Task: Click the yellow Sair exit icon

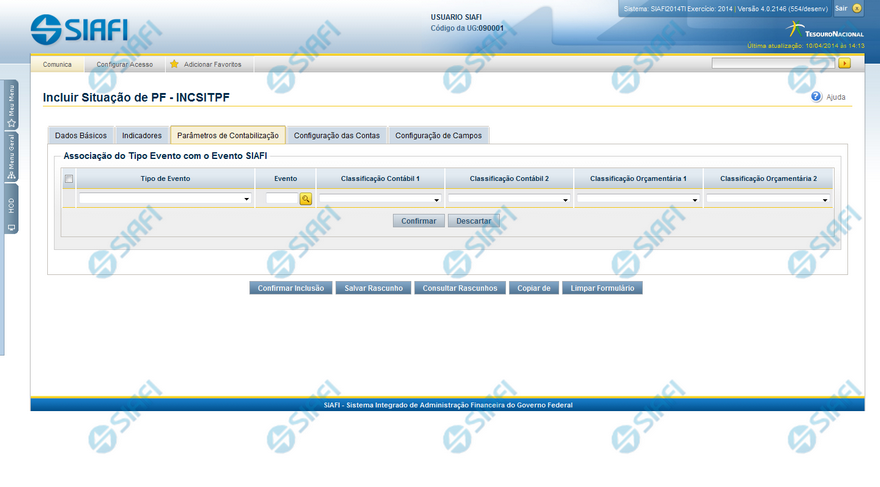Action: [857, 8]
